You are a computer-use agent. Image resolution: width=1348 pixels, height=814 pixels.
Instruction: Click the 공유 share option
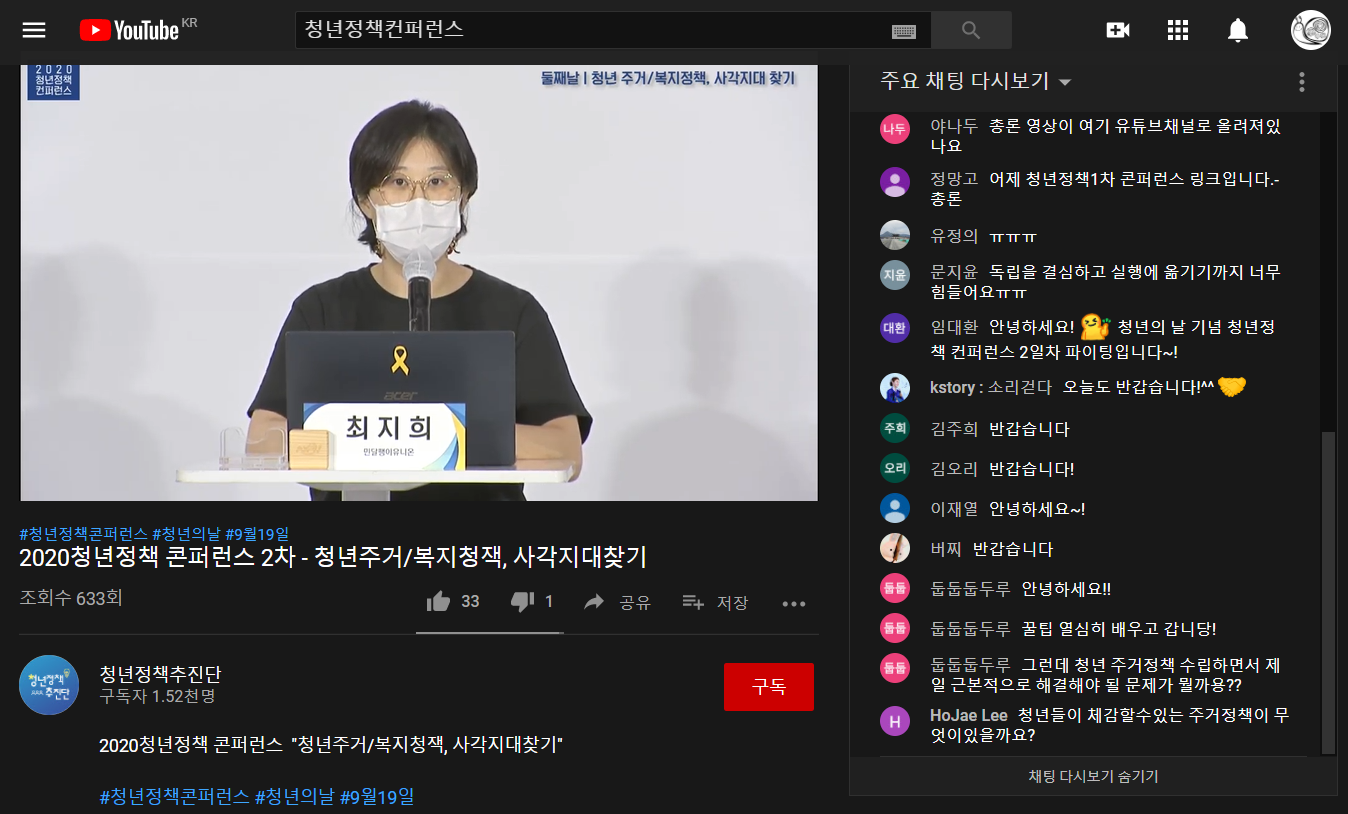click(x=618, y=602)
